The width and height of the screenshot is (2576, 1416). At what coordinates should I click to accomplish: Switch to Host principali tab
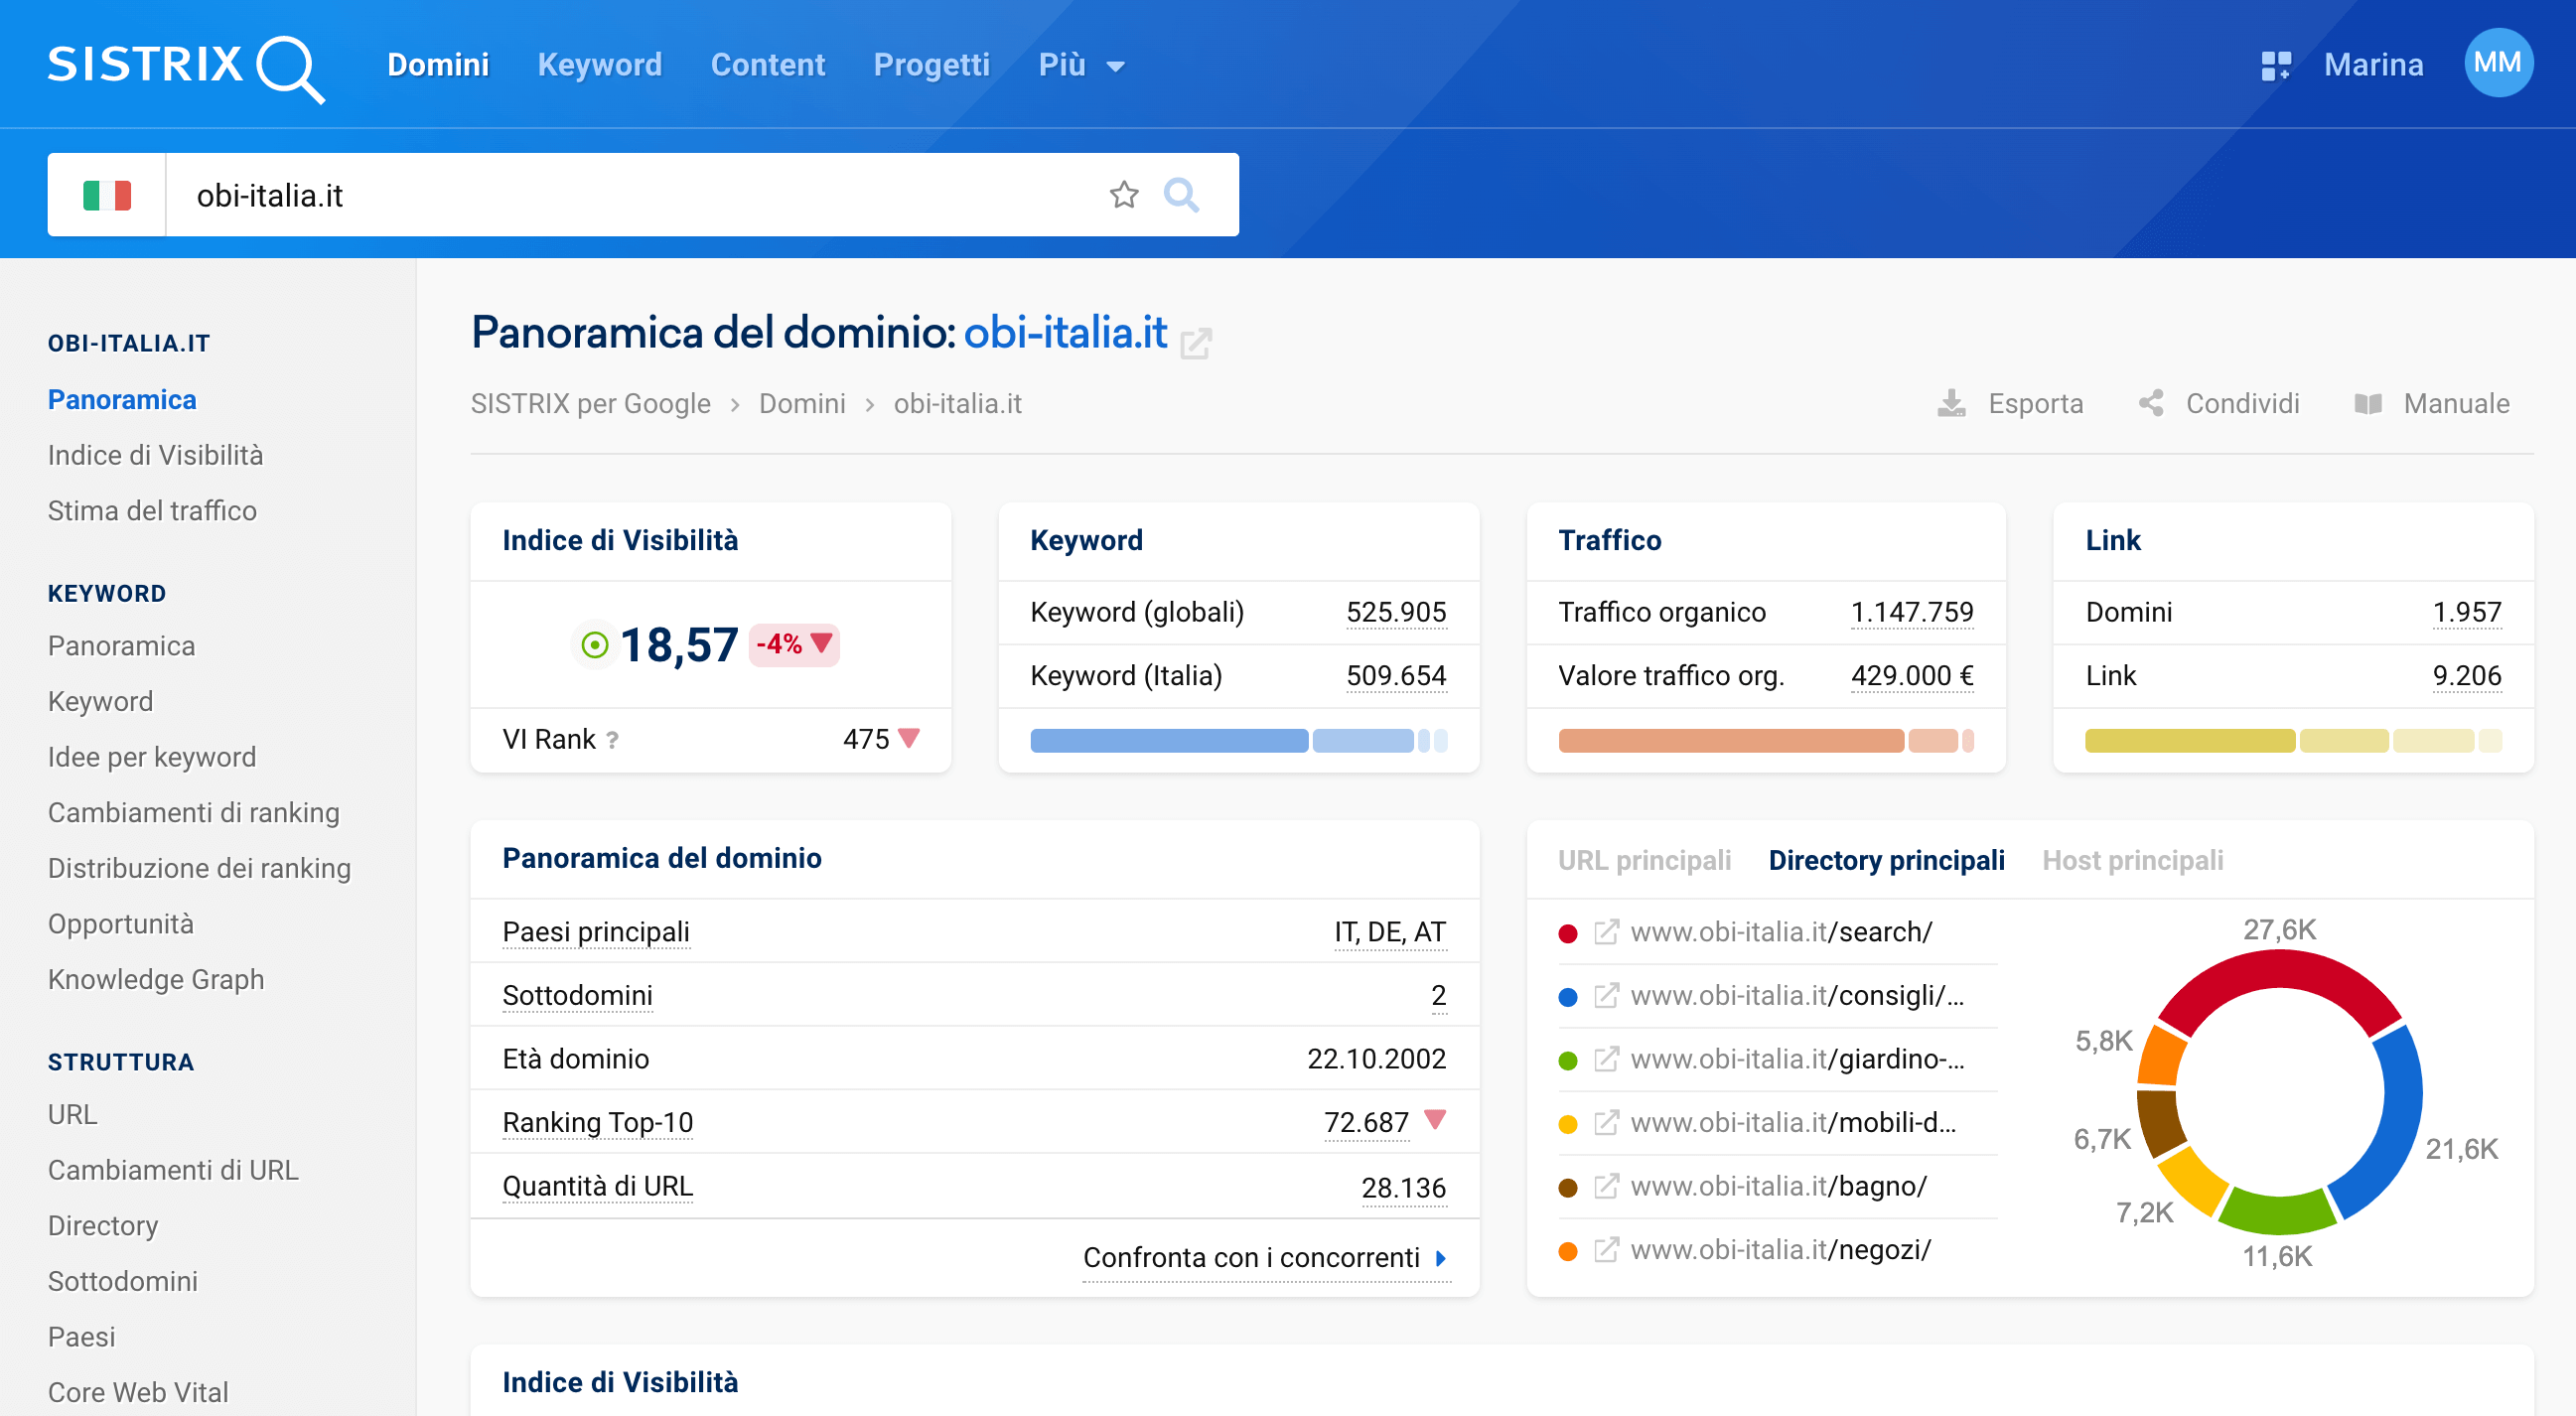coord(2133,860)
